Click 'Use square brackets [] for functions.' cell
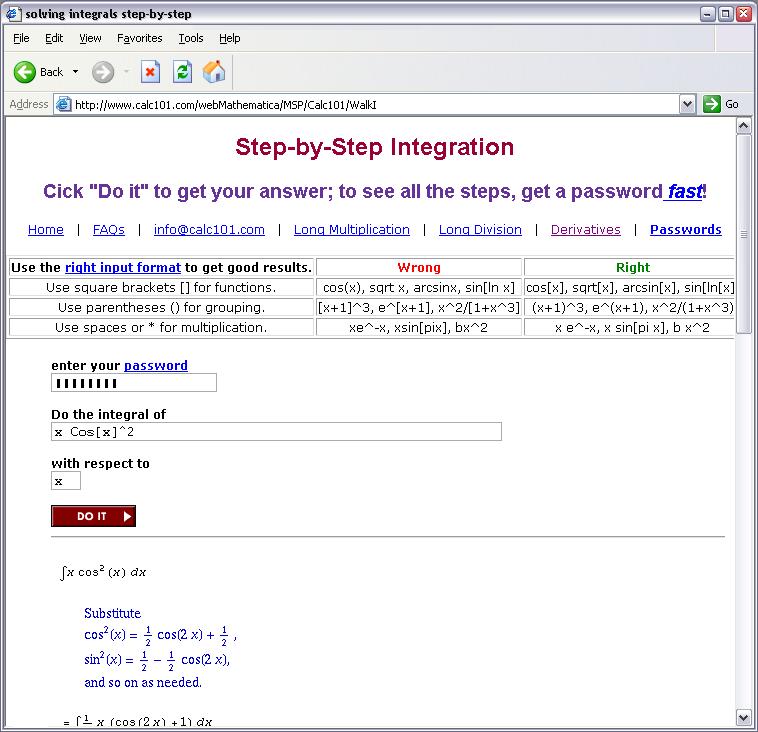758x732 pixels. tap(161, 288)
